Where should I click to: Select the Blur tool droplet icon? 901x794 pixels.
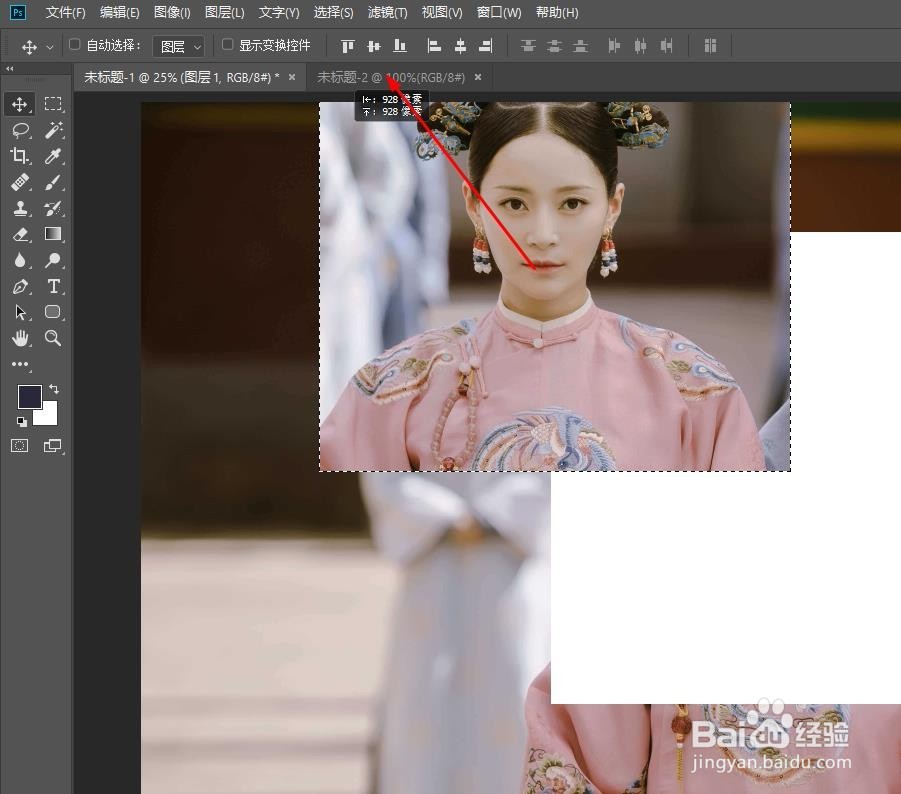20,260
